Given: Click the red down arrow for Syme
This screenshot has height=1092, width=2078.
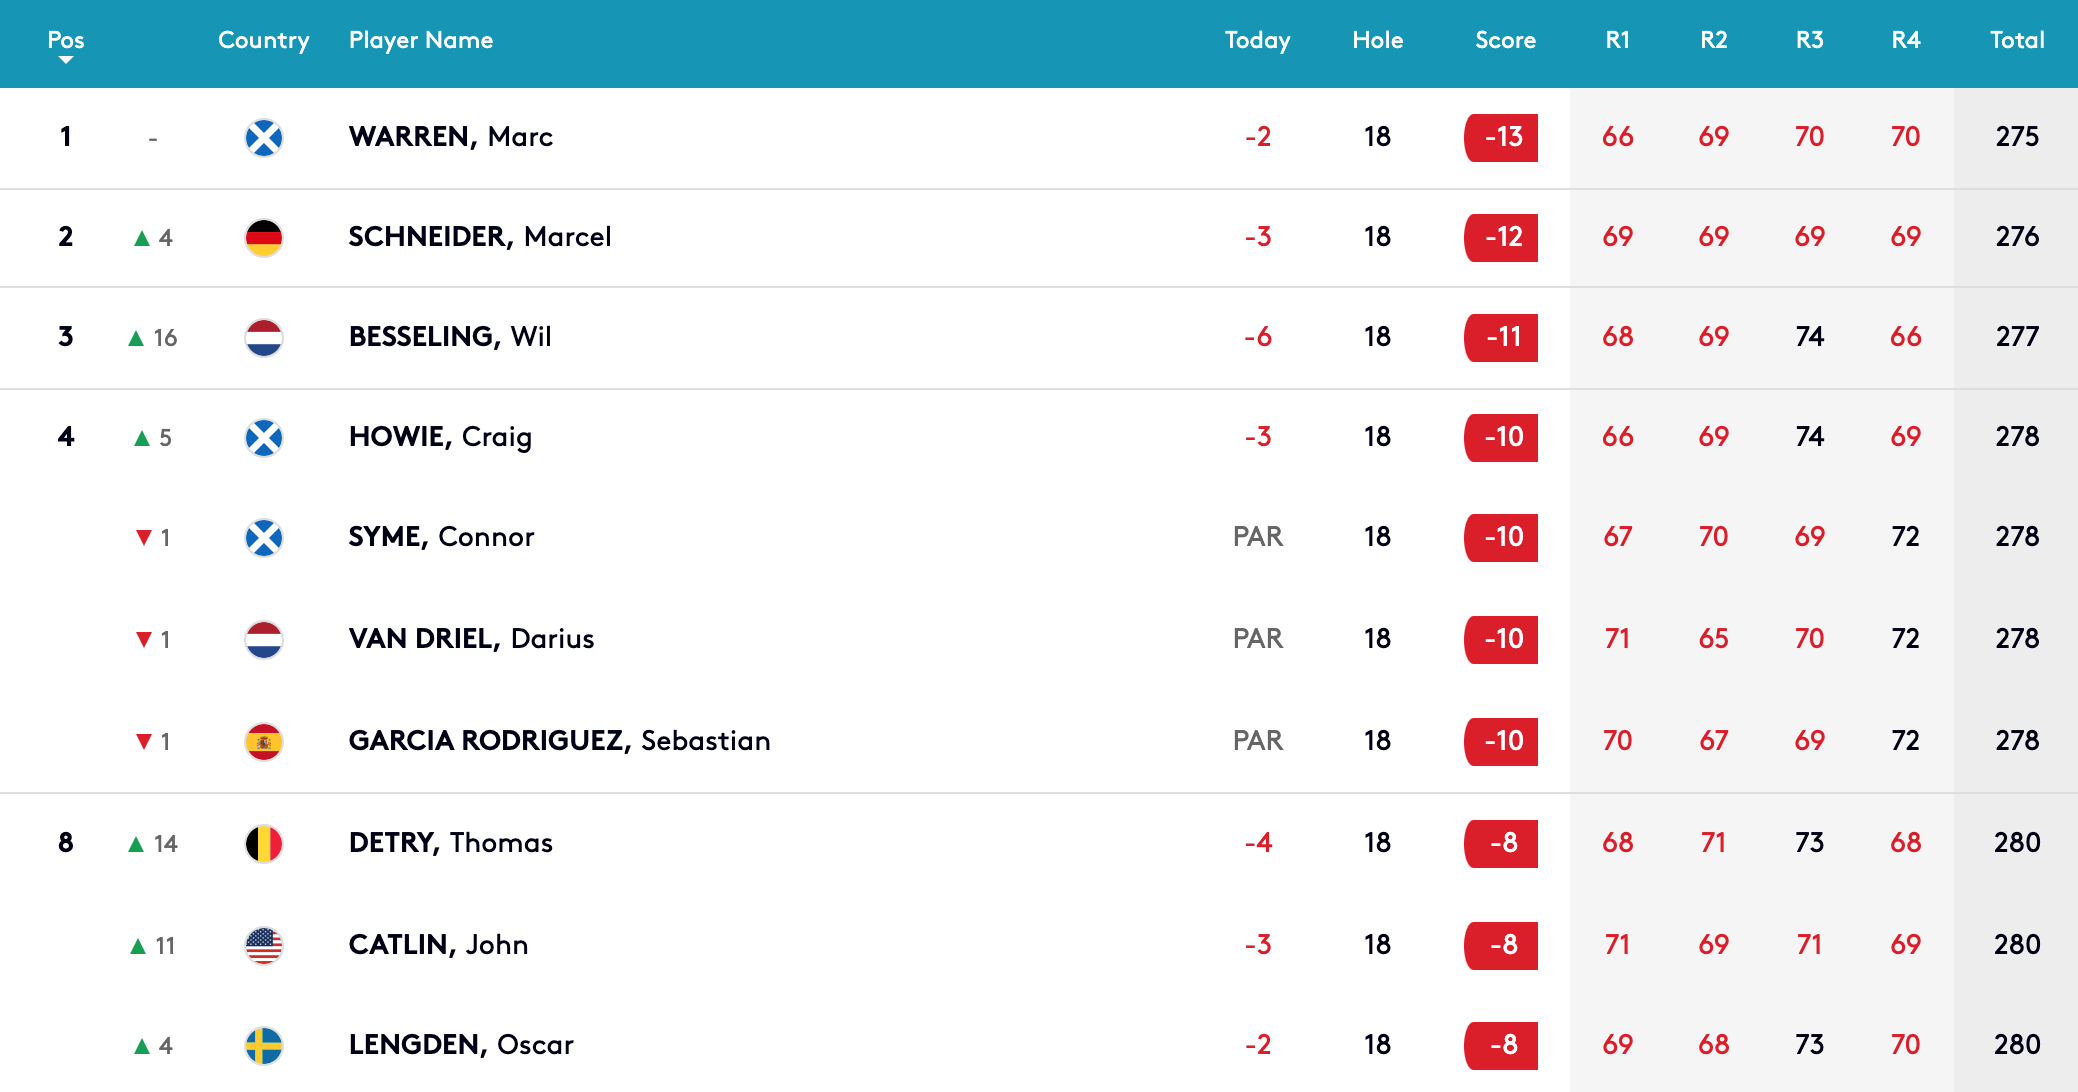Looking at the screenshot, I should 144,538.
